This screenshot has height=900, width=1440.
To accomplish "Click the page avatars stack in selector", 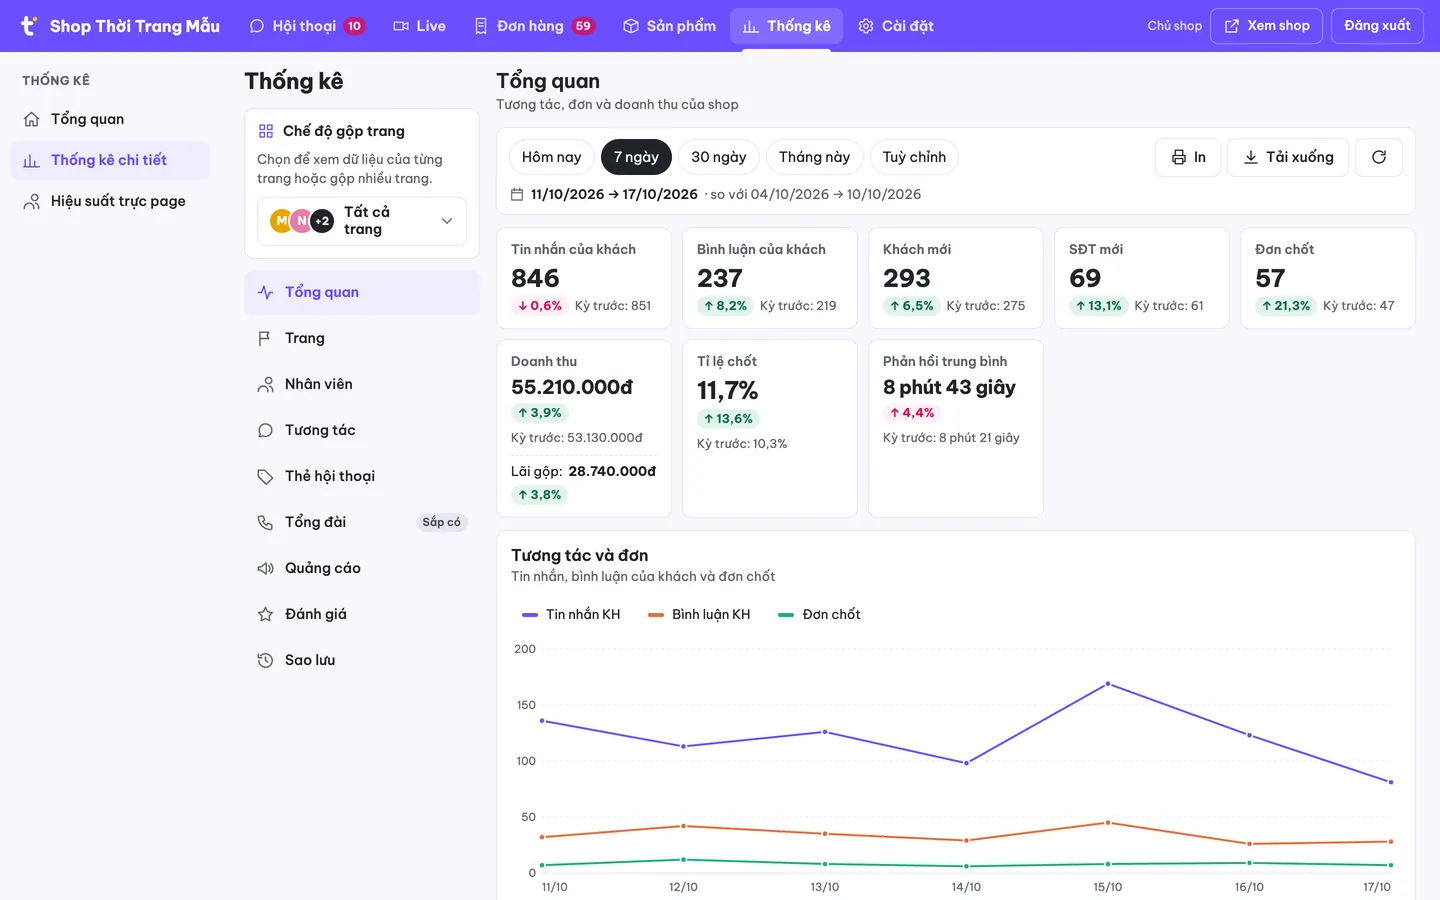I will [x=302, y=221].
